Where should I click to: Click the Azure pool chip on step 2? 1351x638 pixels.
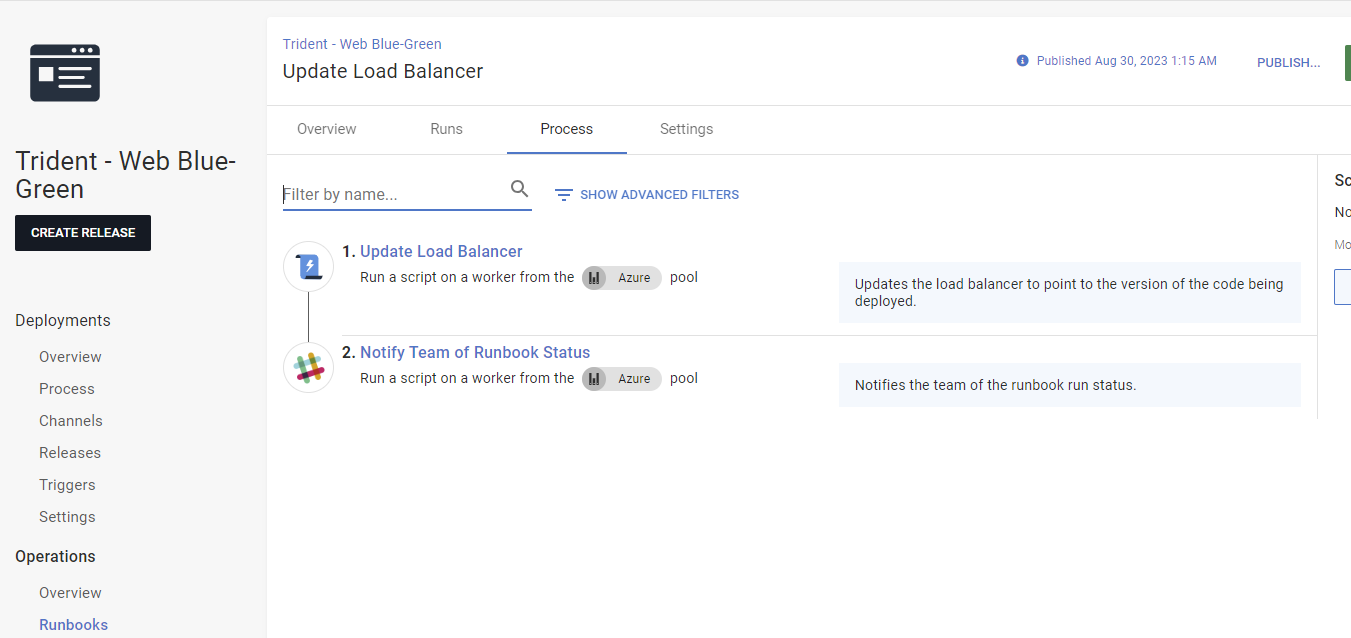(x=621, y=378)
